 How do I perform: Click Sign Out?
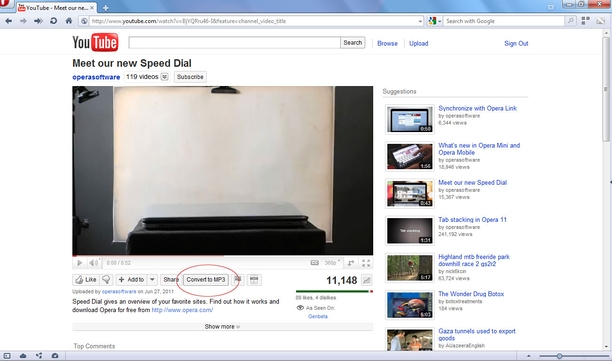(516, 43)
